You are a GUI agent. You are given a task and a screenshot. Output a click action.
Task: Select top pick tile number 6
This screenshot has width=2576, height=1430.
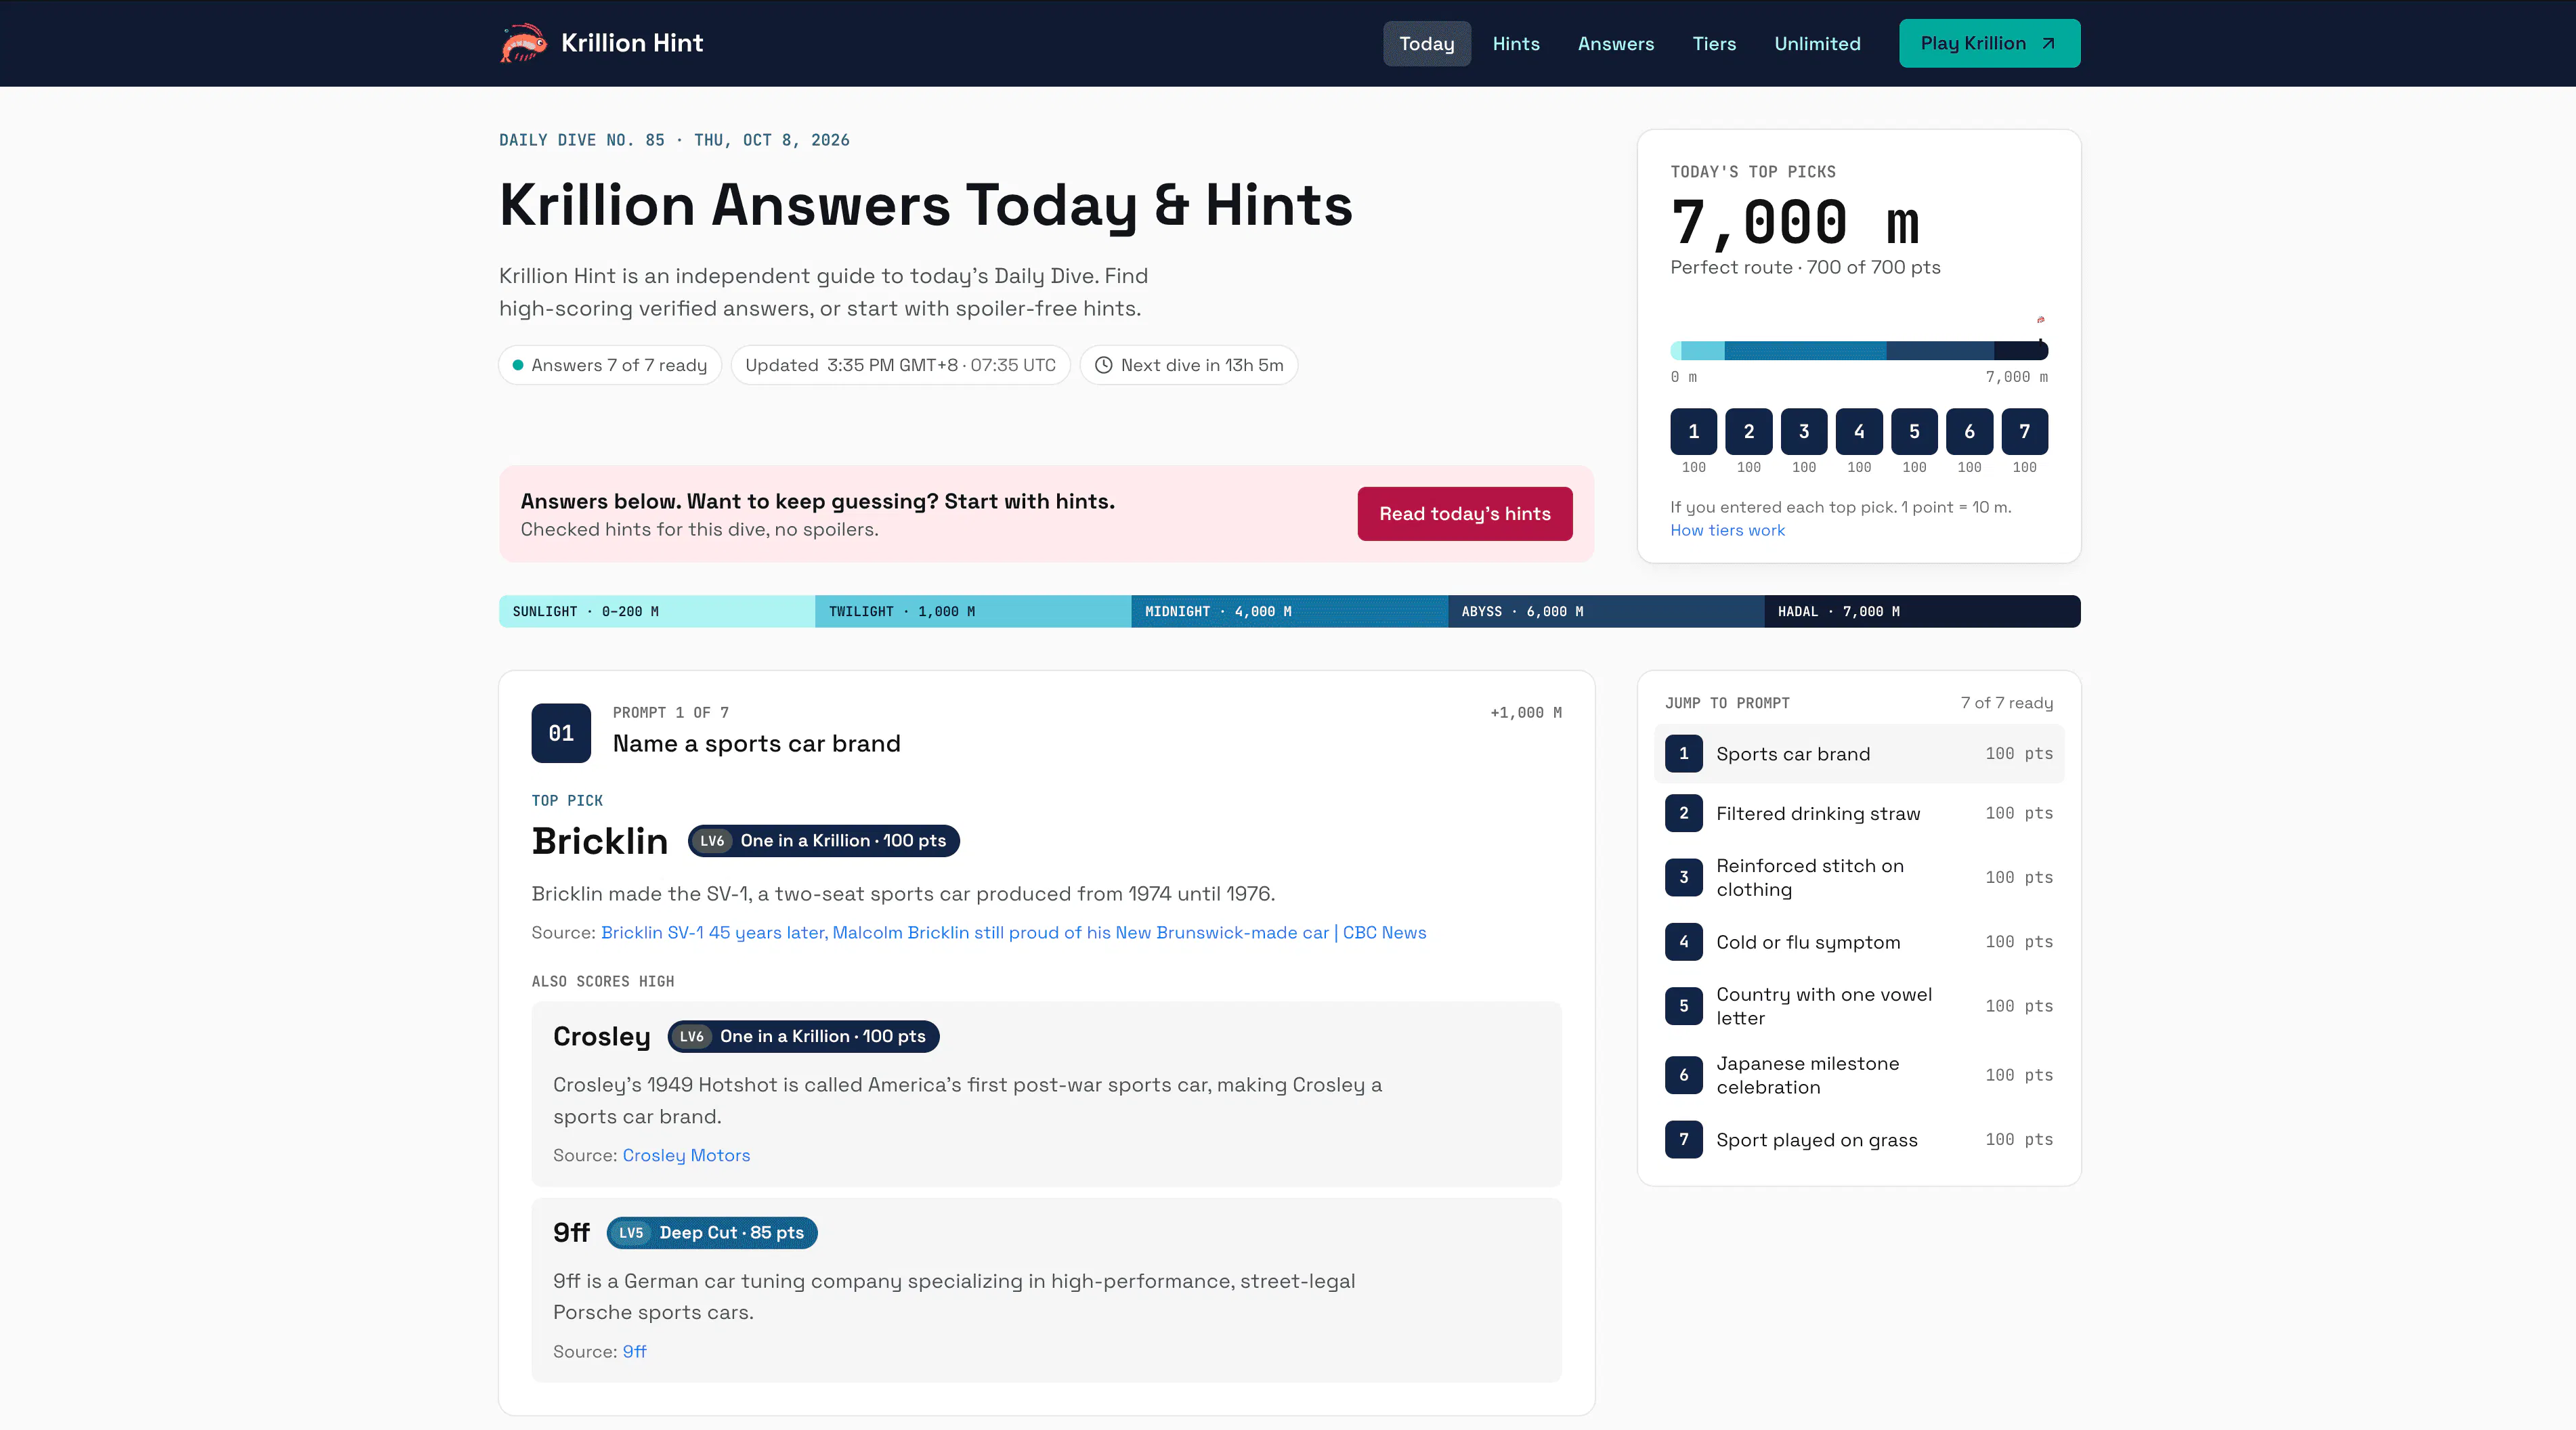pyautogui.click(x=1969, y=431)
